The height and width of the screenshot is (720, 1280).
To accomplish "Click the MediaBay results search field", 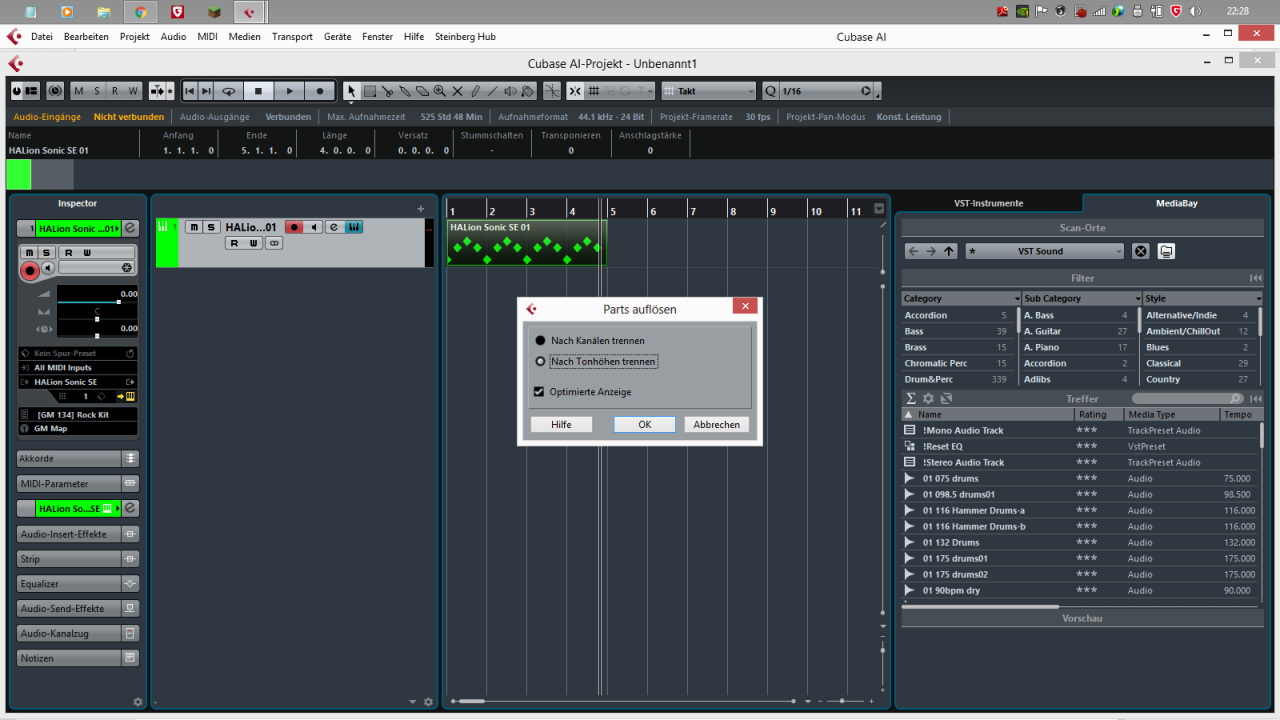I will point(1189,398).
